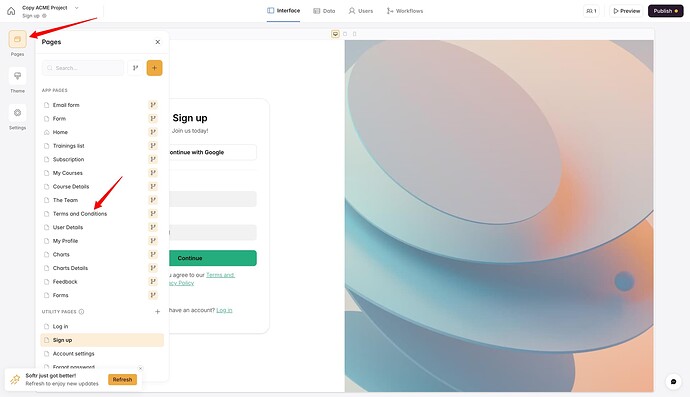Image resolution: width=690 pixels, height=397 pixels.
Task: Open Subscription page
Action: pyautogui.click(x=68, y=159)
